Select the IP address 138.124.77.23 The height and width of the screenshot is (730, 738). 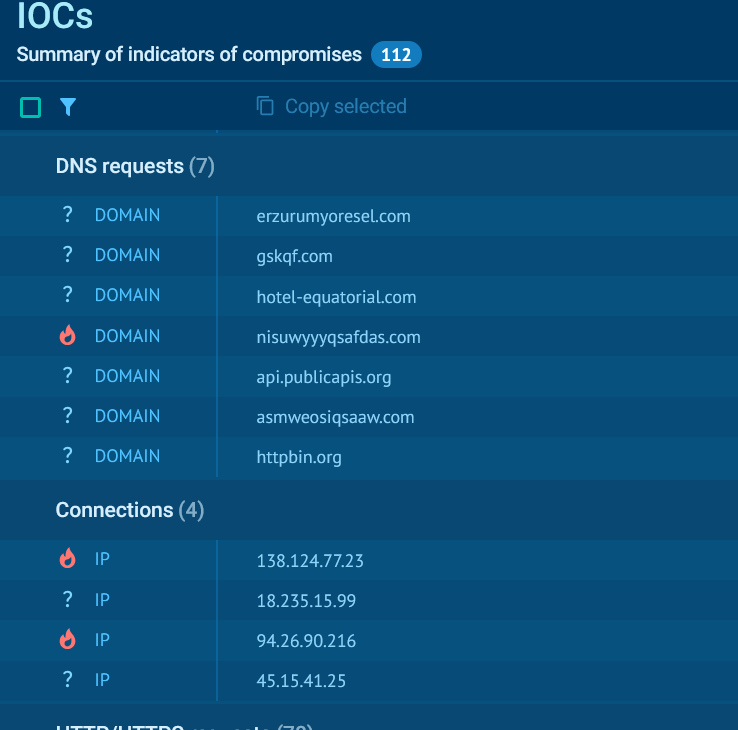click(x=310, y=561)
